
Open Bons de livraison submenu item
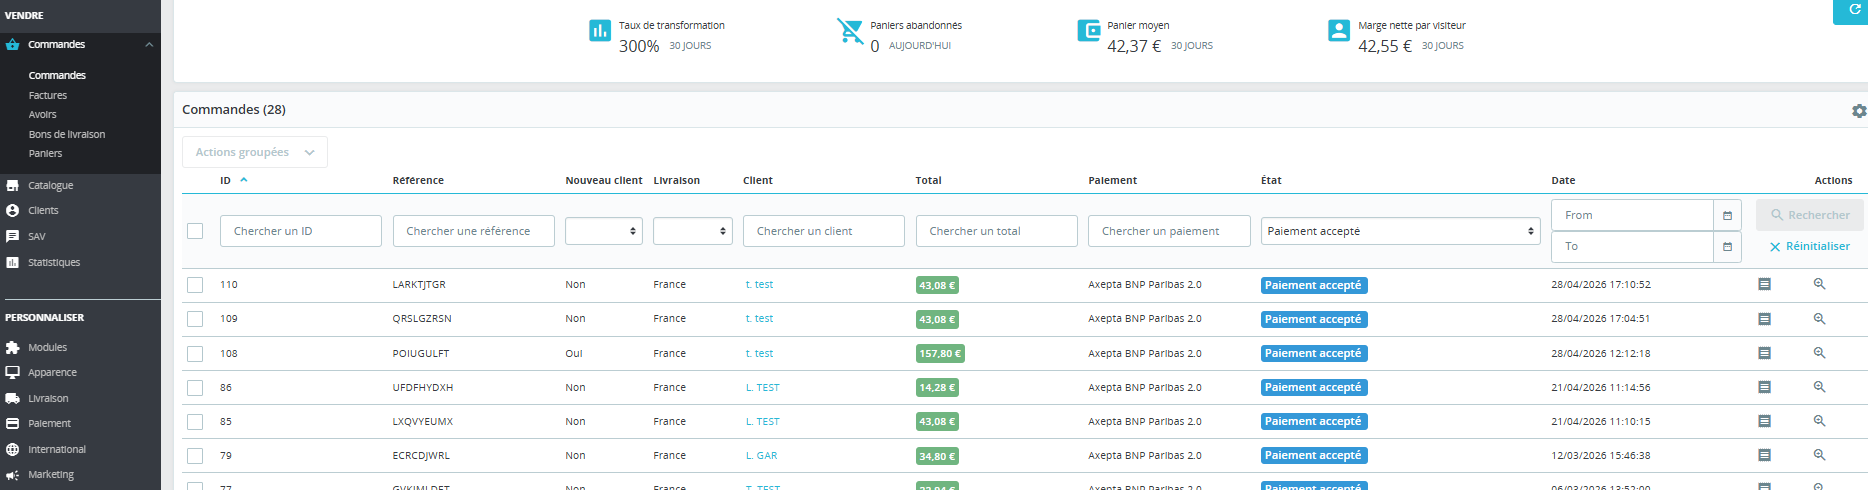pos(67,134)
